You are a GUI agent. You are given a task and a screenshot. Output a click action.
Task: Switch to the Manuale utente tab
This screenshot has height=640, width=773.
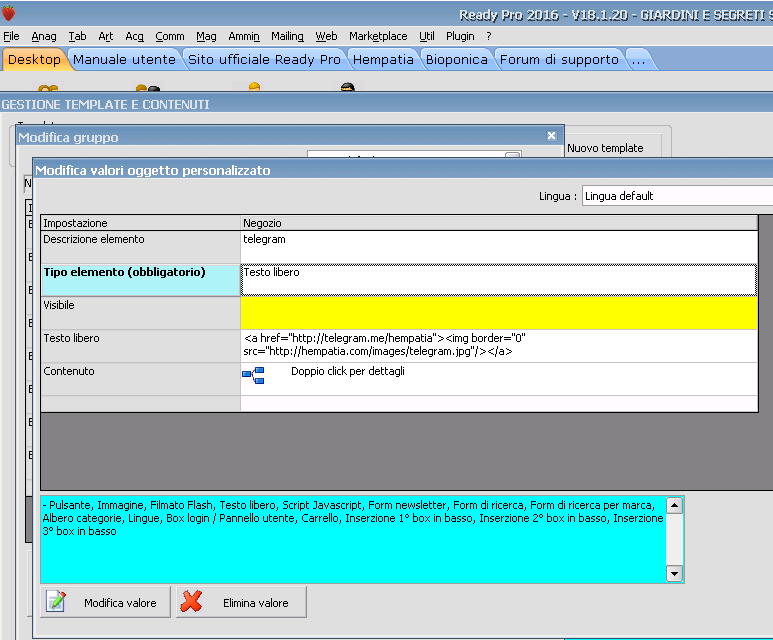[x=124, y=60]
